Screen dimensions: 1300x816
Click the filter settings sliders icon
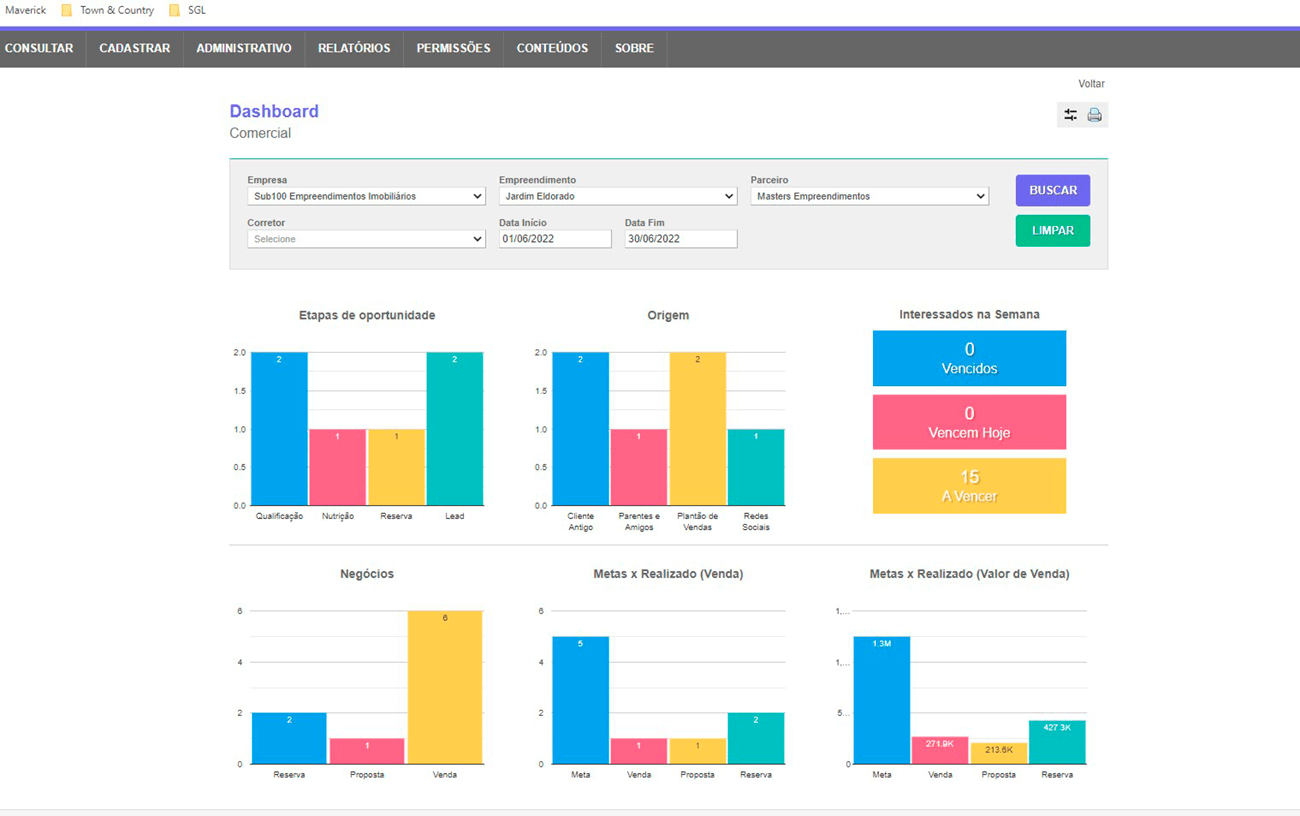[1070, 115]
